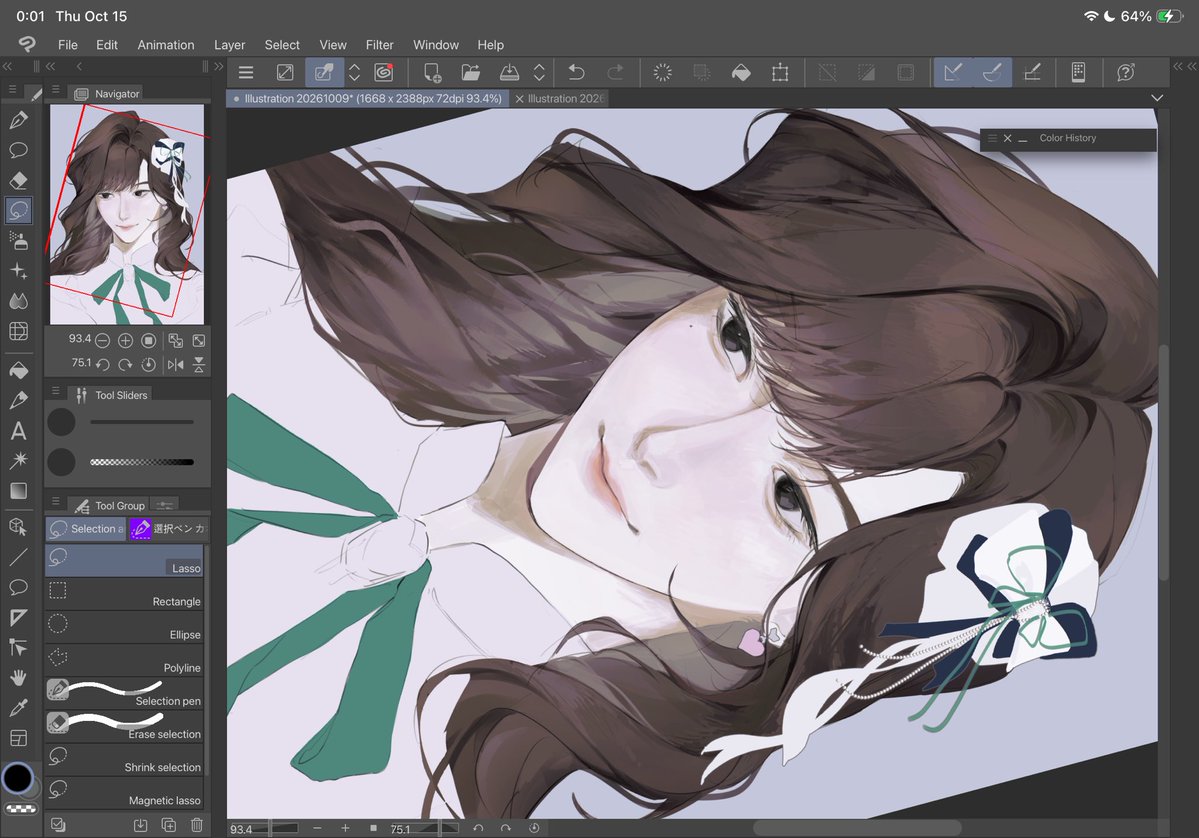Adjust the opacity slider in Tool Sliders
Viewport: 1199px width, 838px height.
[141, 462]
